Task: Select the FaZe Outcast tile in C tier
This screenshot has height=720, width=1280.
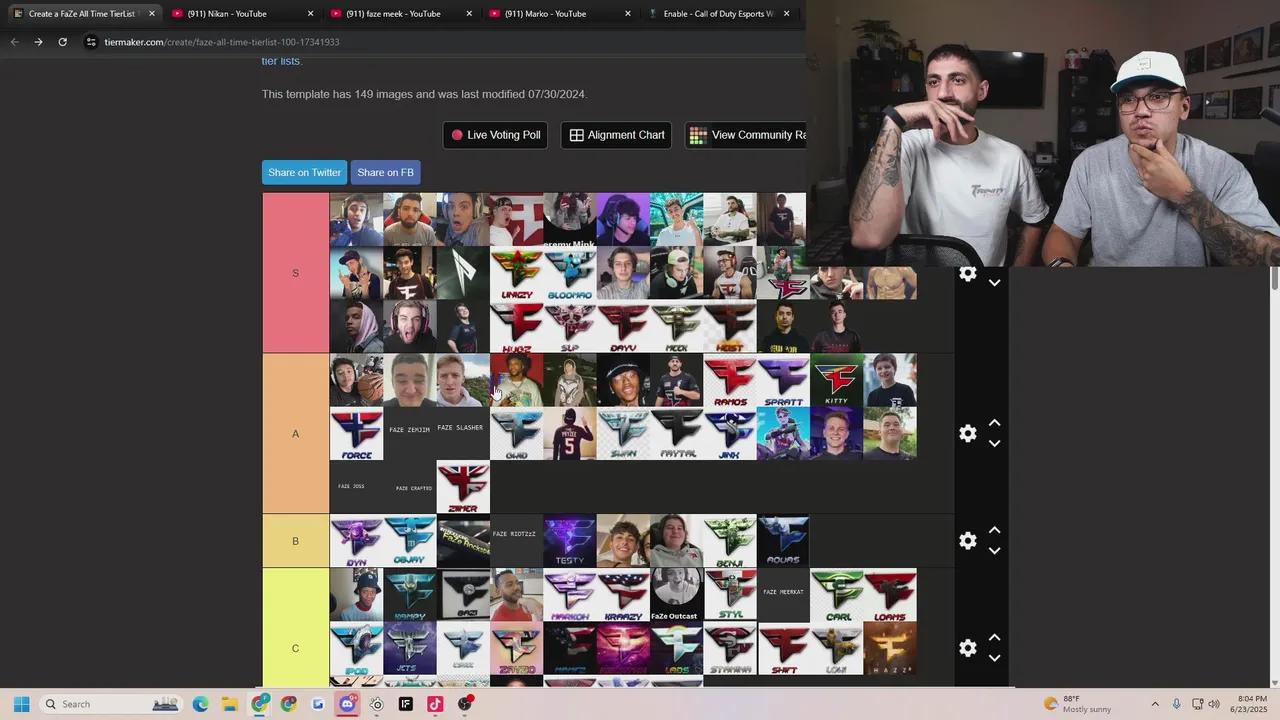Action: pyautogui.click(x=676, y=595)
